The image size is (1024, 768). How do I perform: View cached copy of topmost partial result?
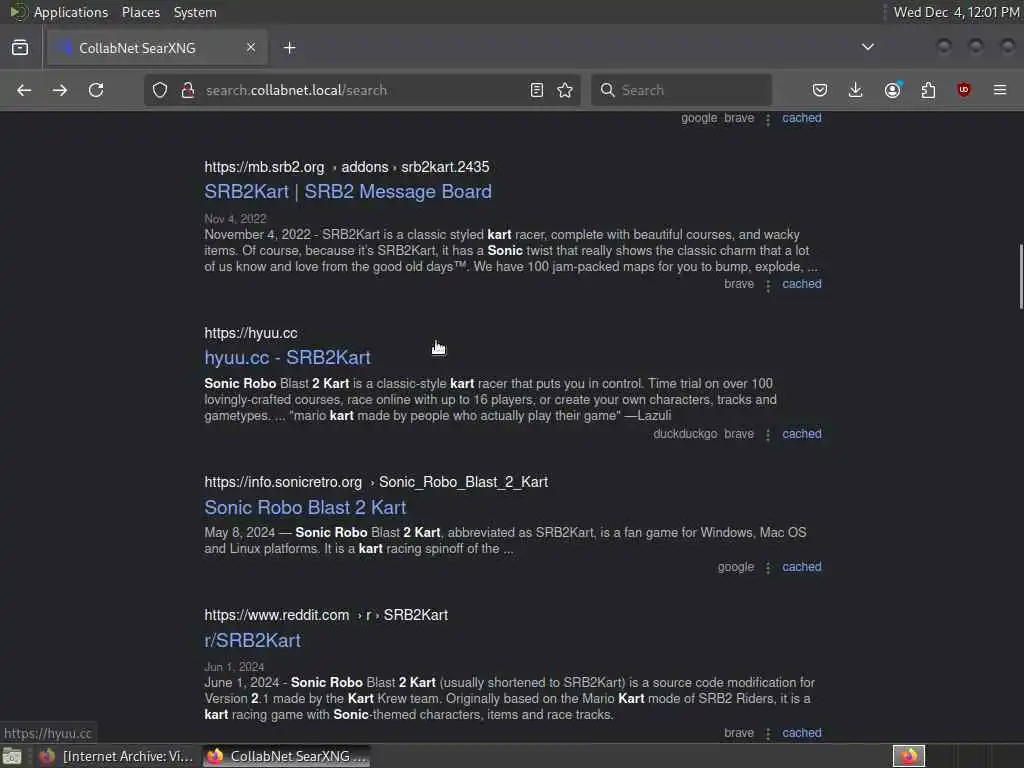[x=802, y=118]
